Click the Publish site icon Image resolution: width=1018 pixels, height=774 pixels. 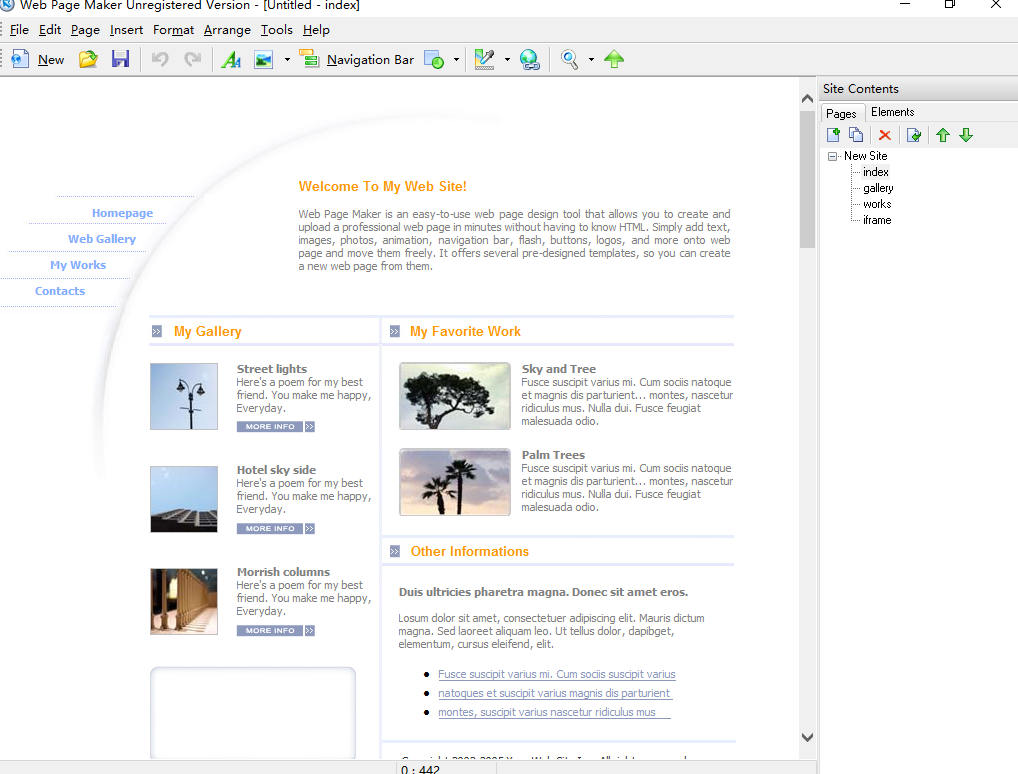614,59
